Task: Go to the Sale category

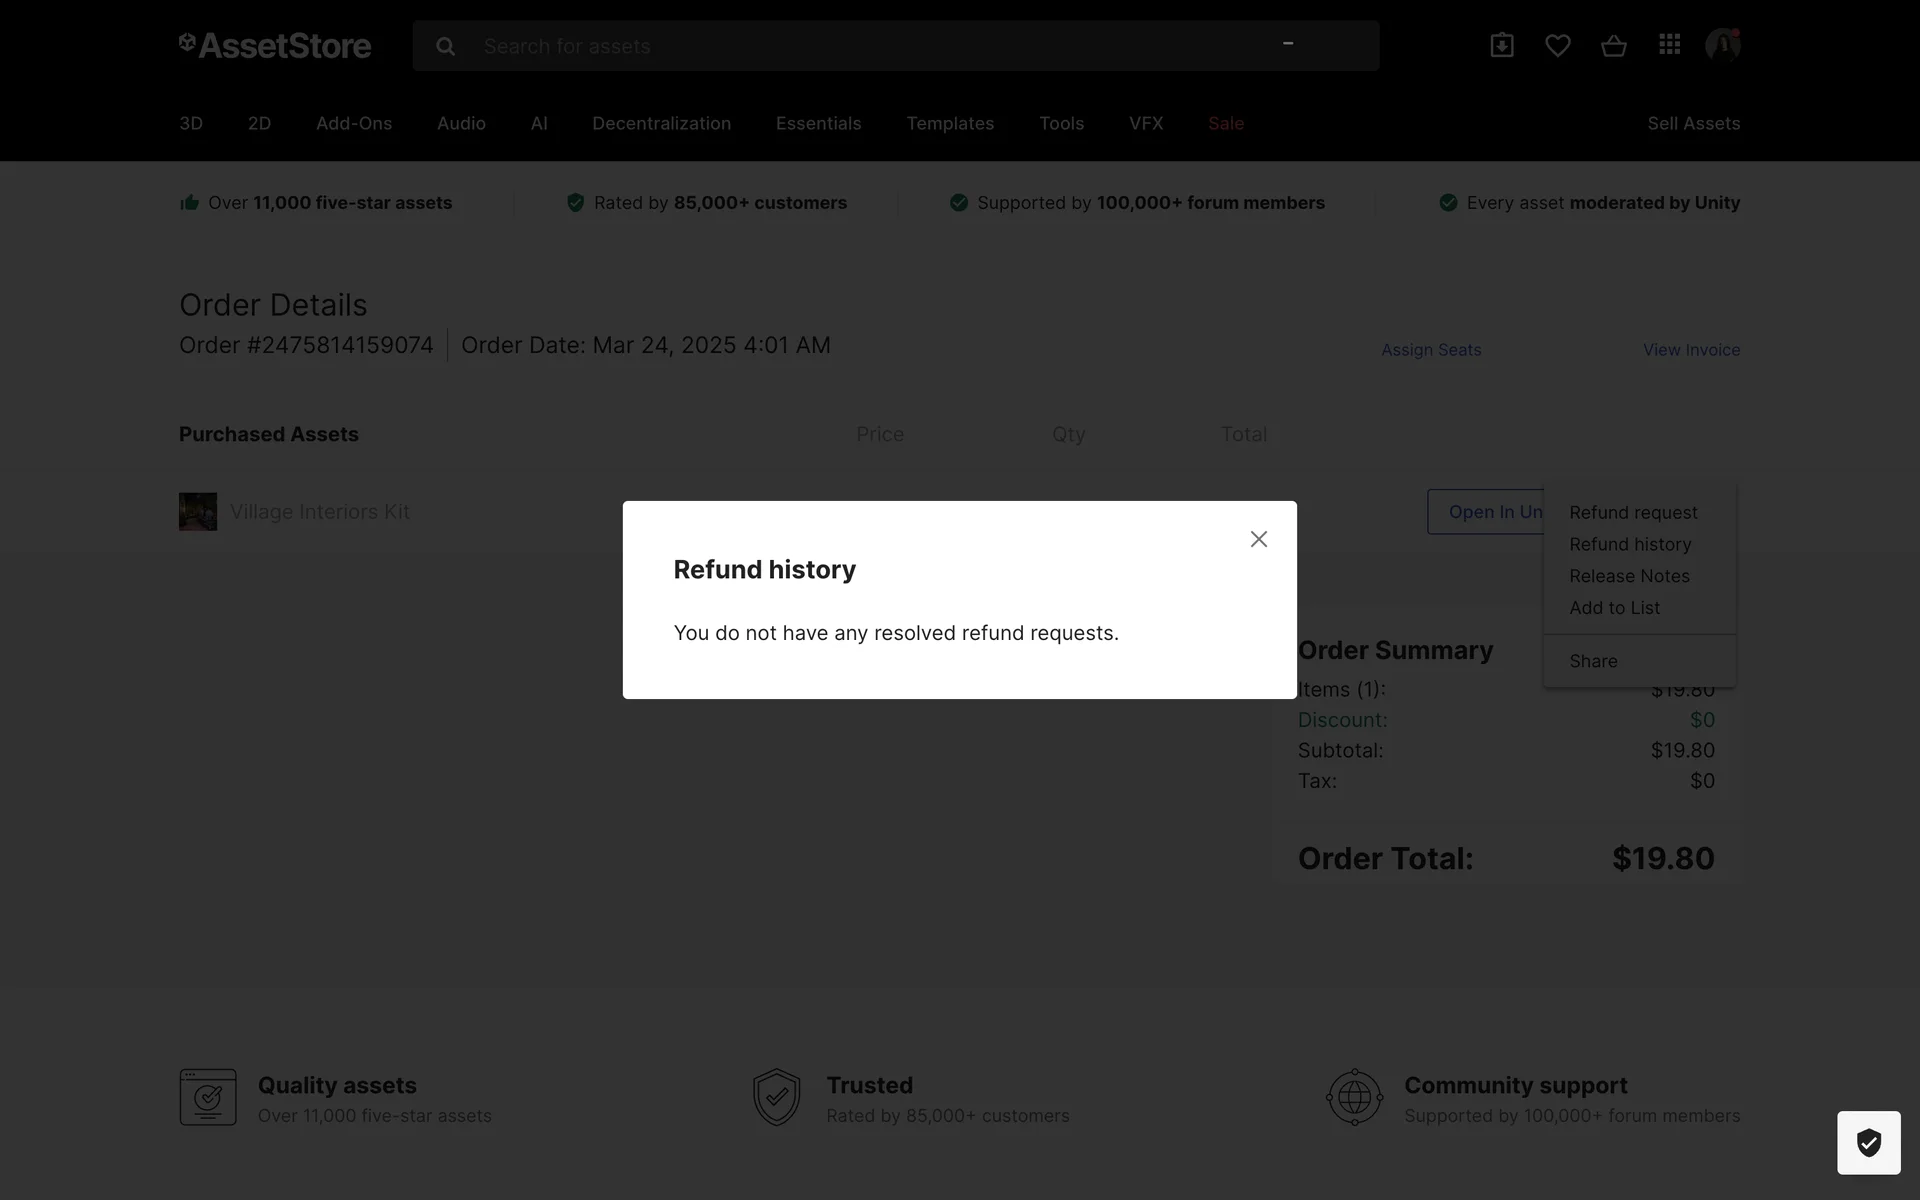Action: [1225, 123]
